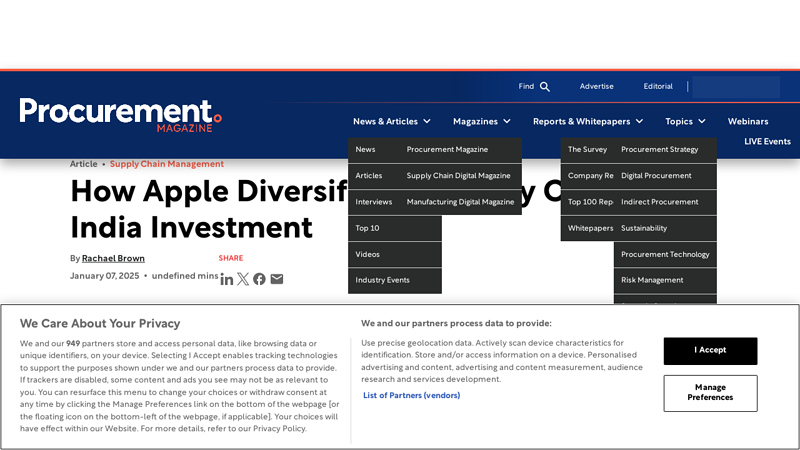This screenshot has height=450, width=800.
Task: Open Manufacturing Digital Magazine entry
Action: 461,202
